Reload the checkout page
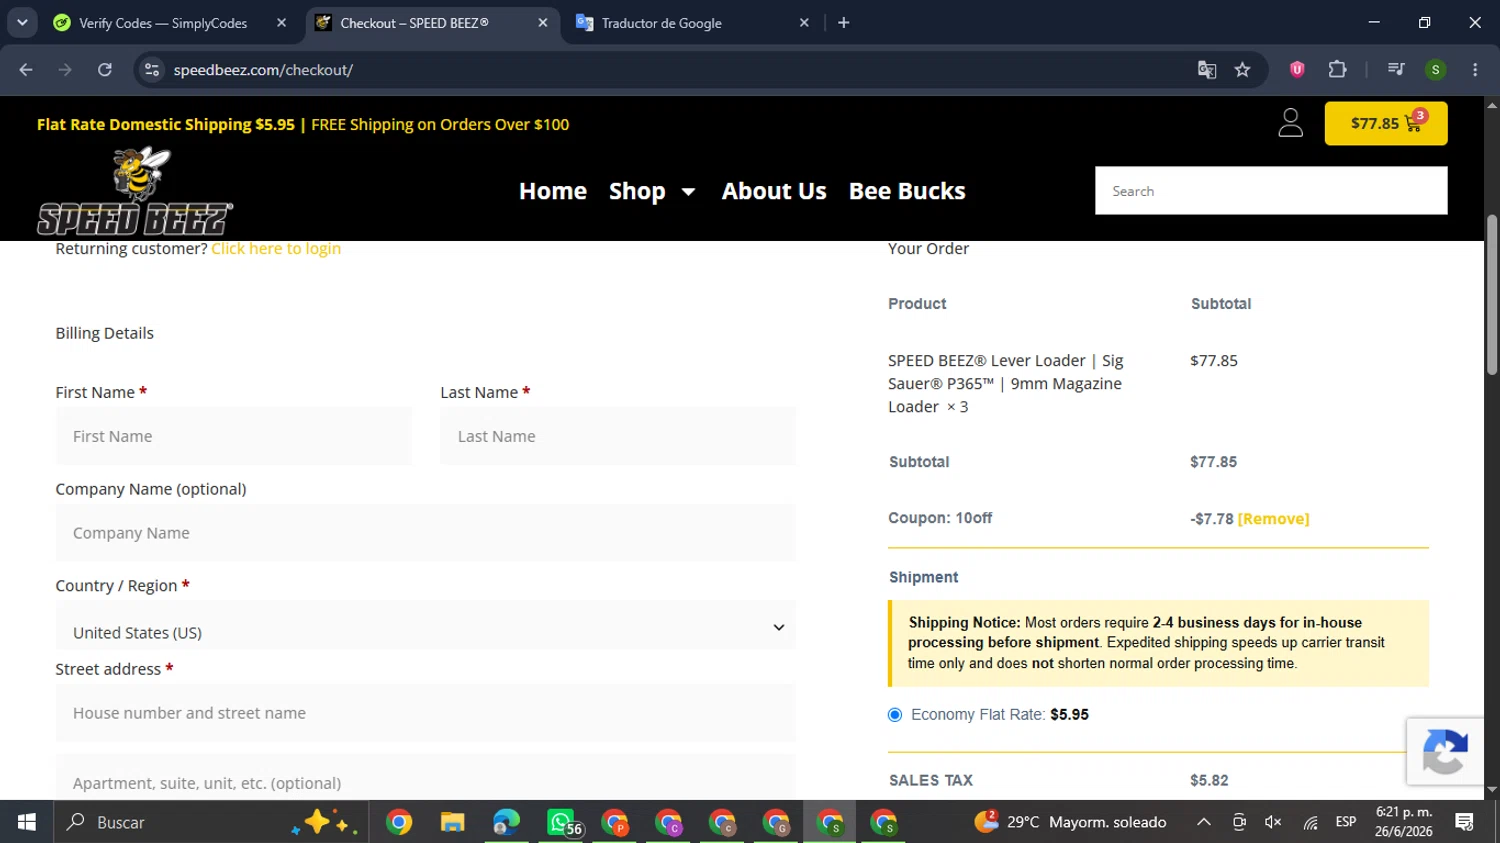The height and width of the screenshot is (843, 1500). [105, 70]
